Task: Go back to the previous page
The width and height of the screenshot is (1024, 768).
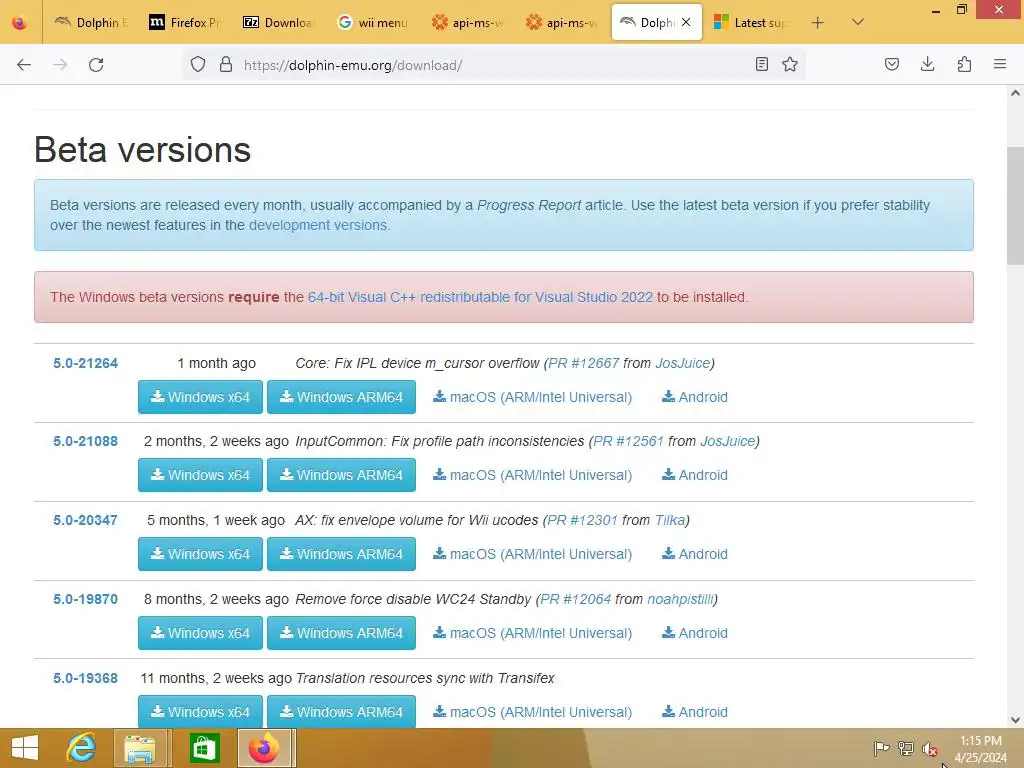Action: tap(24, 65)
